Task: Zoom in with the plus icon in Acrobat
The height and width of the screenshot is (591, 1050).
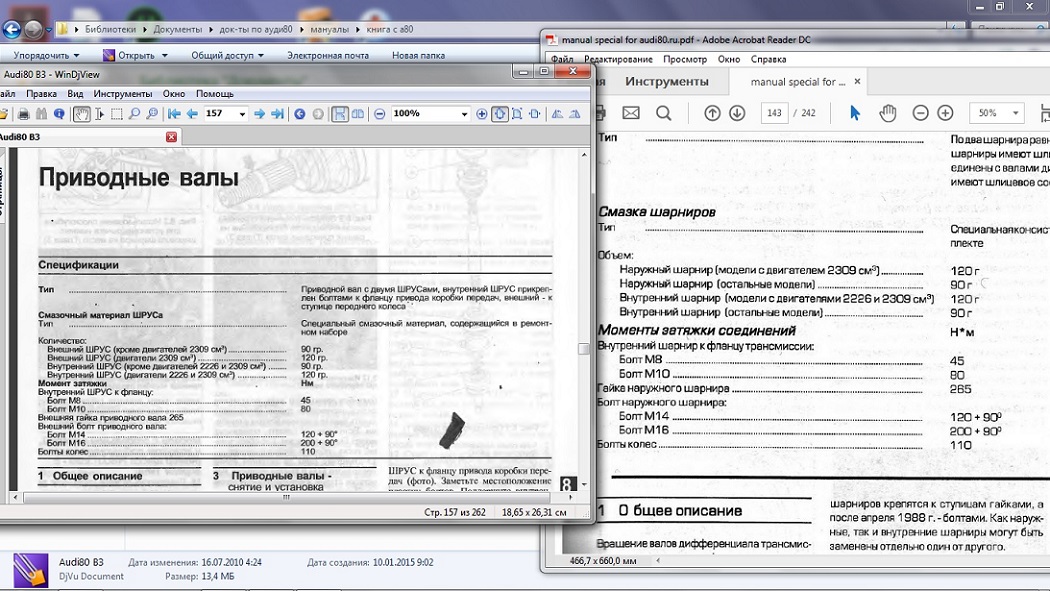Action: [945, 113]
